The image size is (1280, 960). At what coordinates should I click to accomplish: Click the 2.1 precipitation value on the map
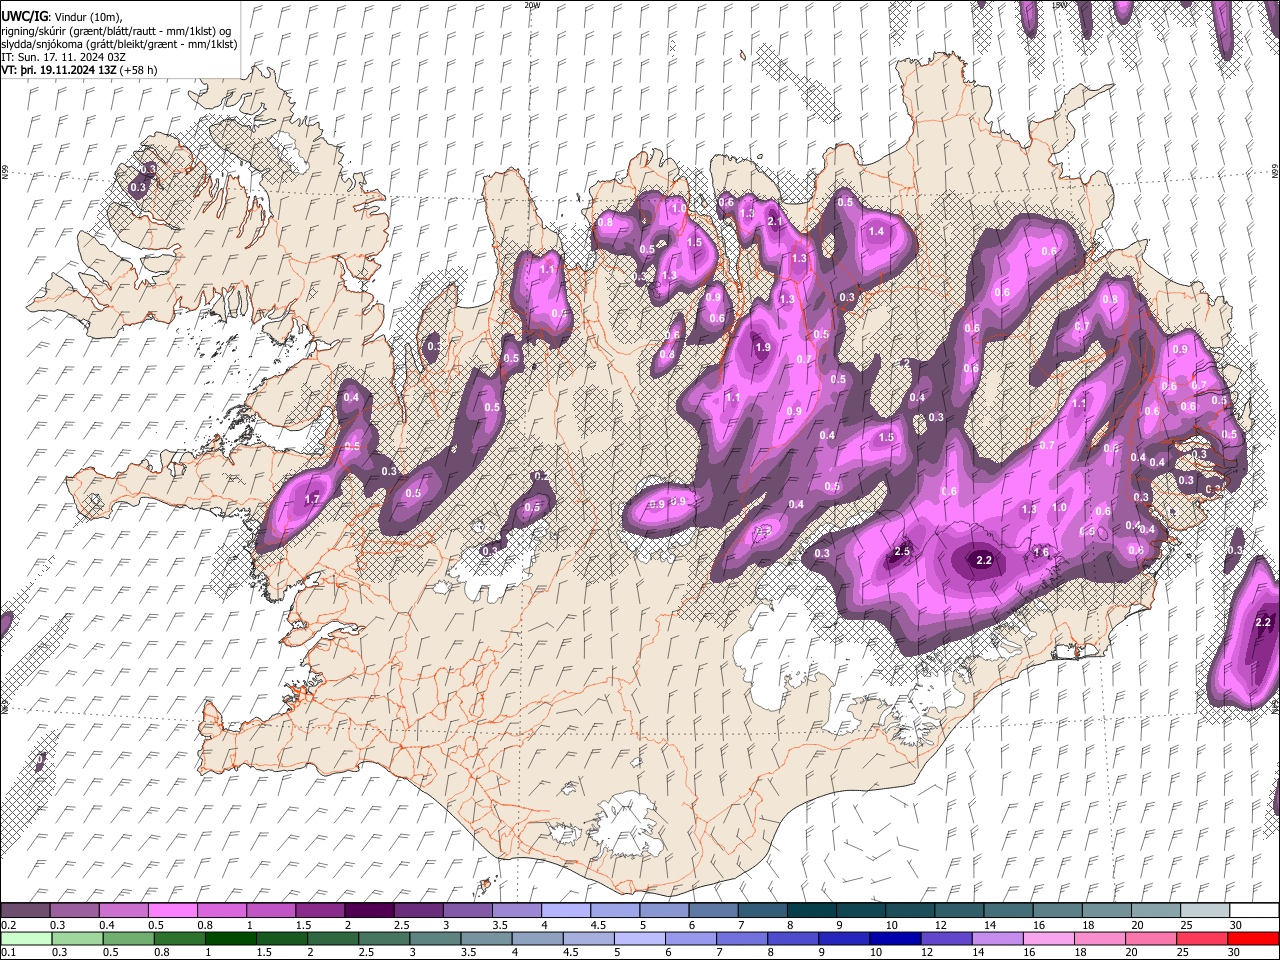[774, 221]
